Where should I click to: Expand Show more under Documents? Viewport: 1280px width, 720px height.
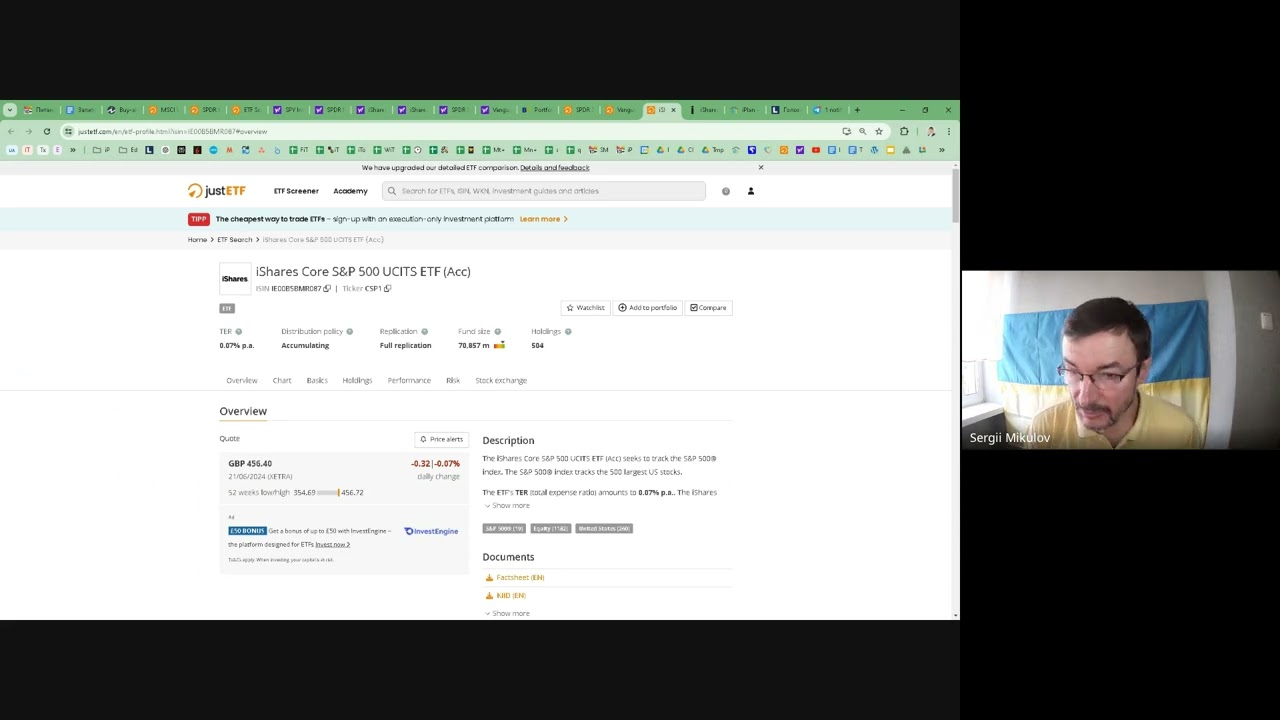(507, 614)
